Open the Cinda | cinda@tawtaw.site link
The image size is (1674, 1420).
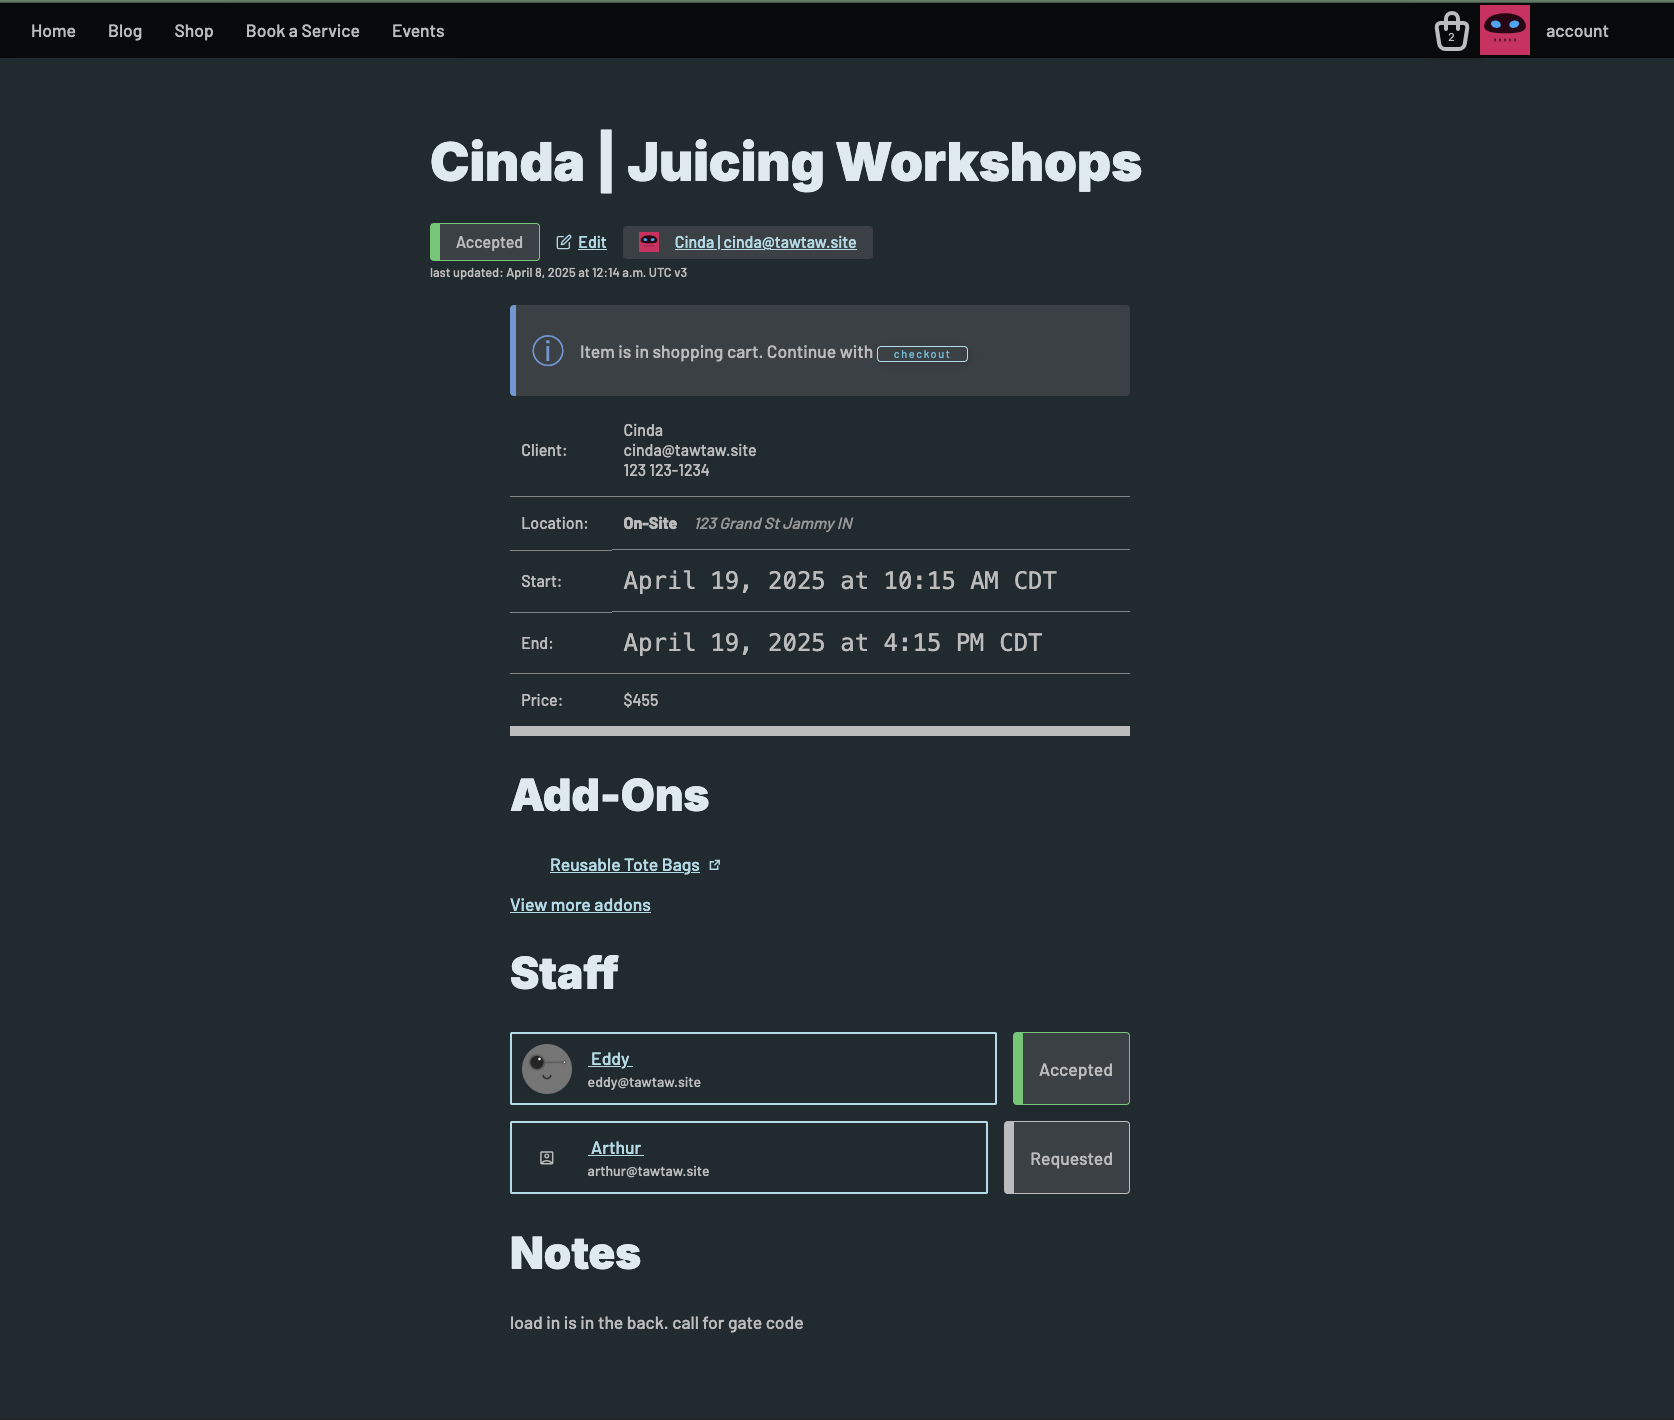[765, 242]
